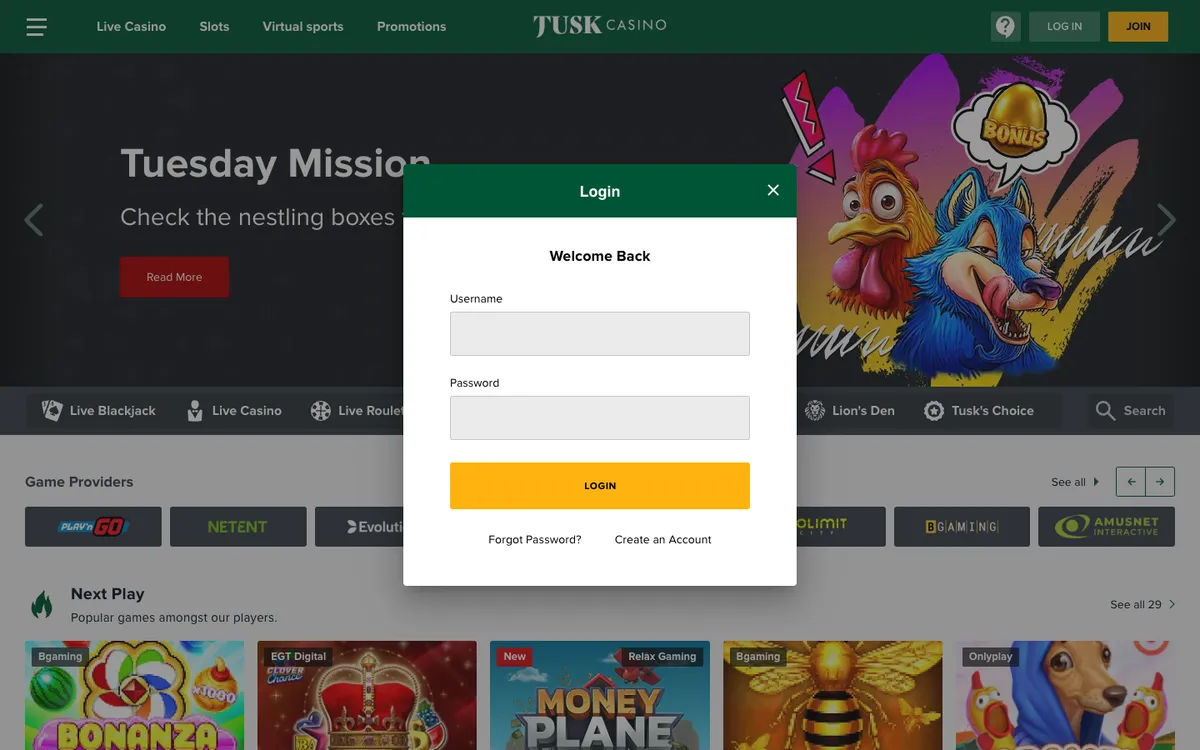The height and width of the screenshot is (750, 1200).
Task: Click the yellow LOGIN submit button
Action: (600, 486)
